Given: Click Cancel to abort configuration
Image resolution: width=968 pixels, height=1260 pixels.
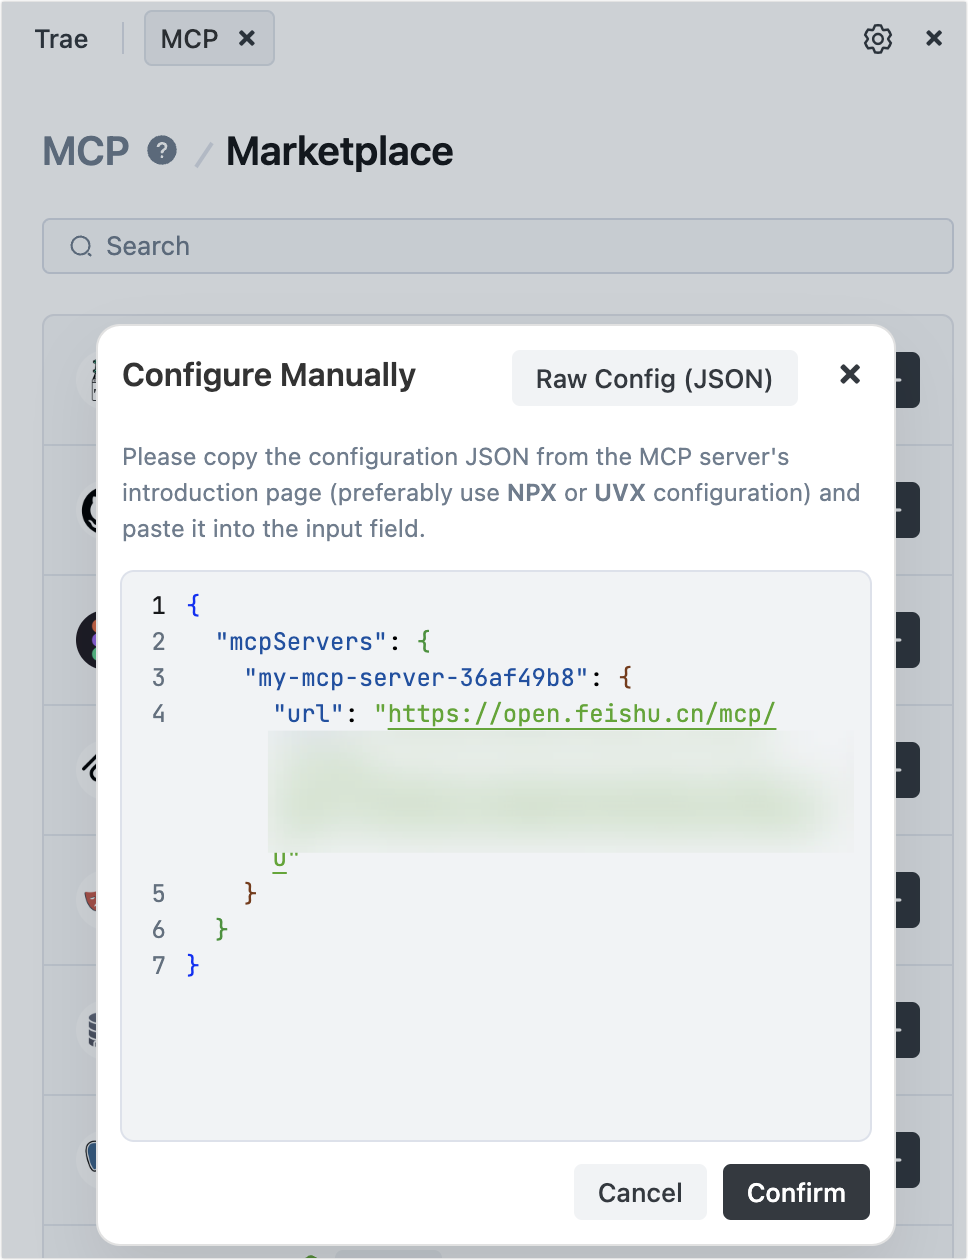Looking at the screenshot, I should click(640, 1192).
